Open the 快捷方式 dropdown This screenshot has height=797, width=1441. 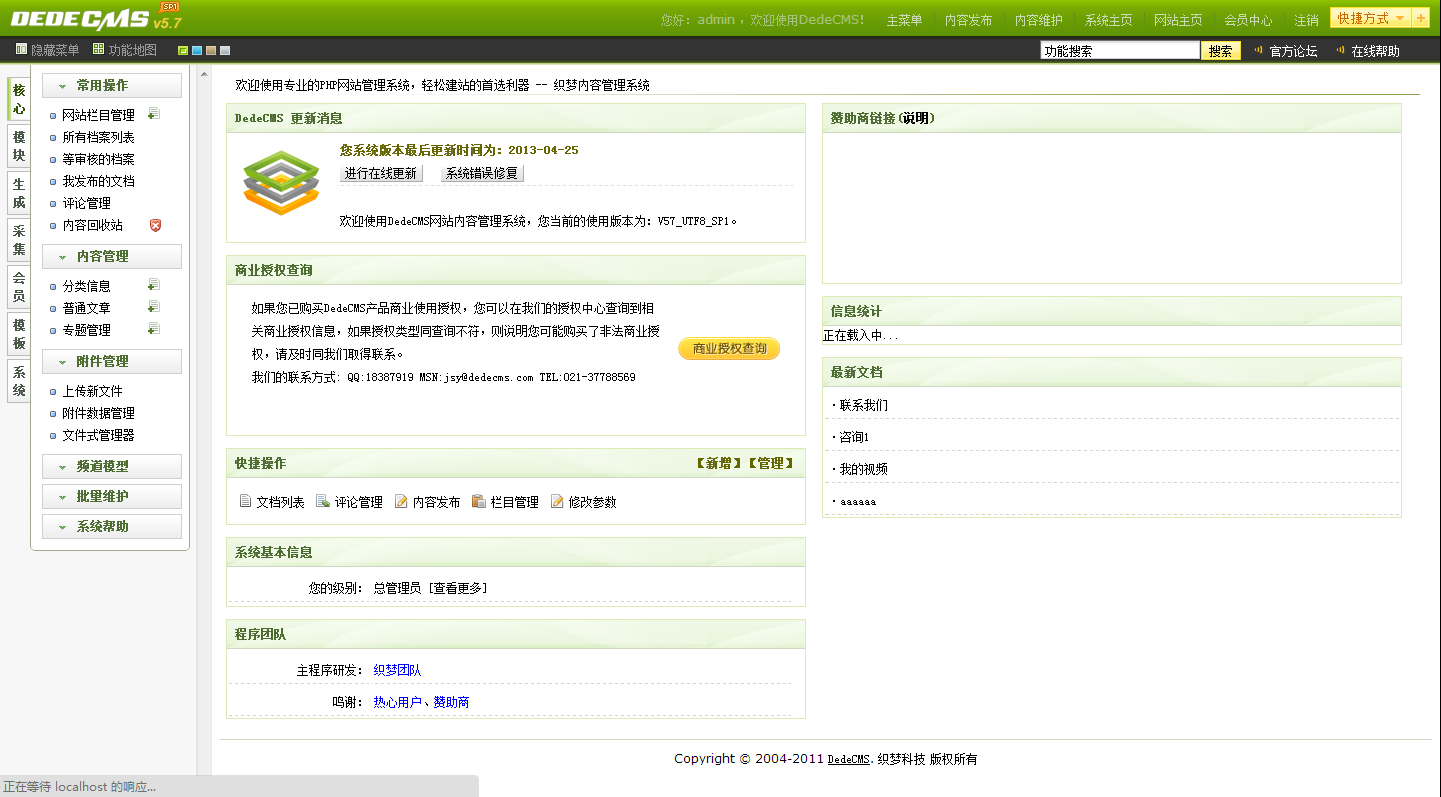click(1370, 18)
